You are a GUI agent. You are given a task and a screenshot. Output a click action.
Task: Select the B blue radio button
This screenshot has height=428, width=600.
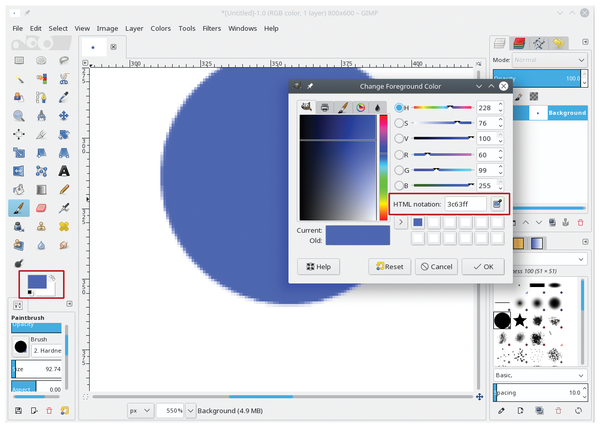(x=399, y=186)
